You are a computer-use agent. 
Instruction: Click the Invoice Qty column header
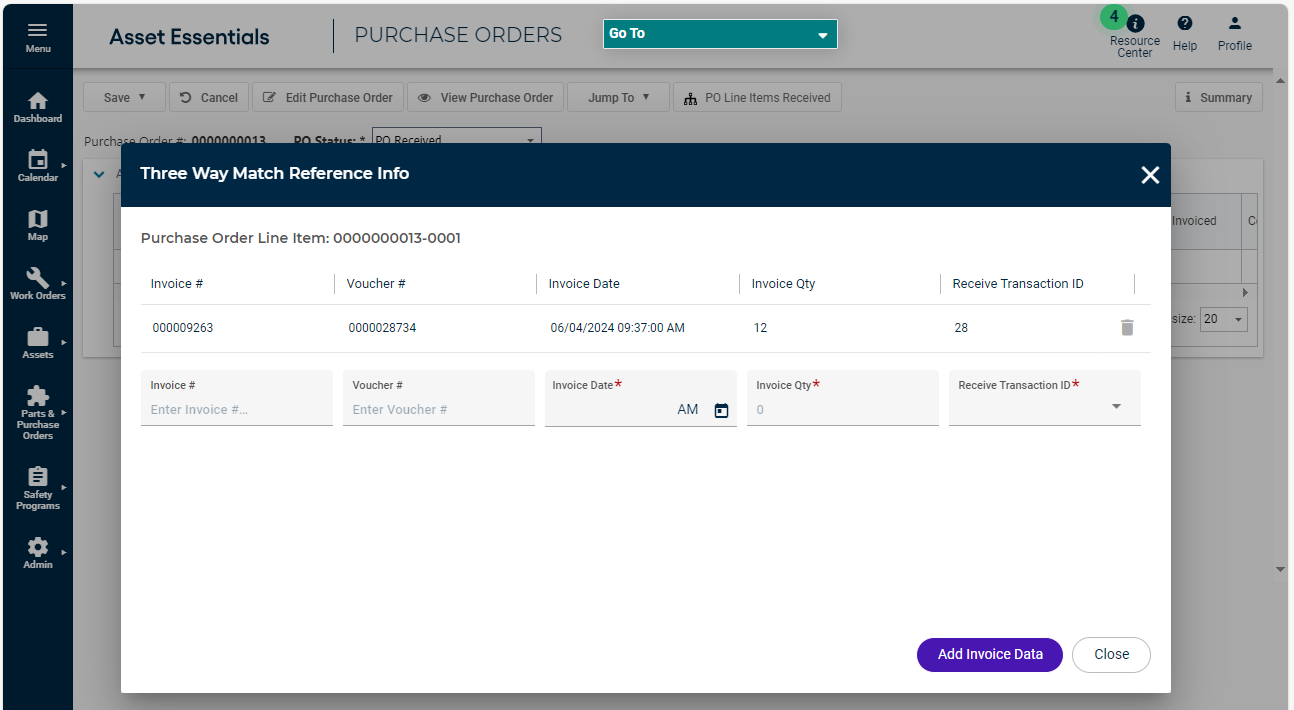click(783, 284)
